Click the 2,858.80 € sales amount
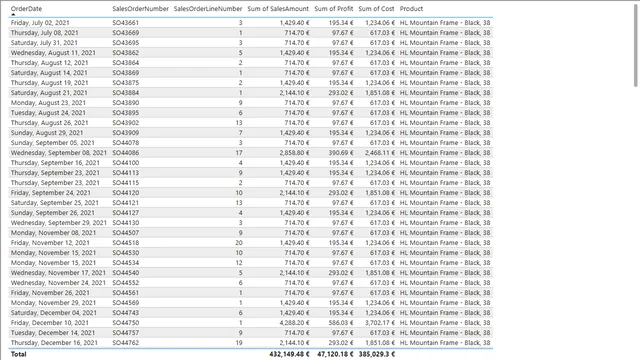640x360 pixels. click(x=294, y=153)
